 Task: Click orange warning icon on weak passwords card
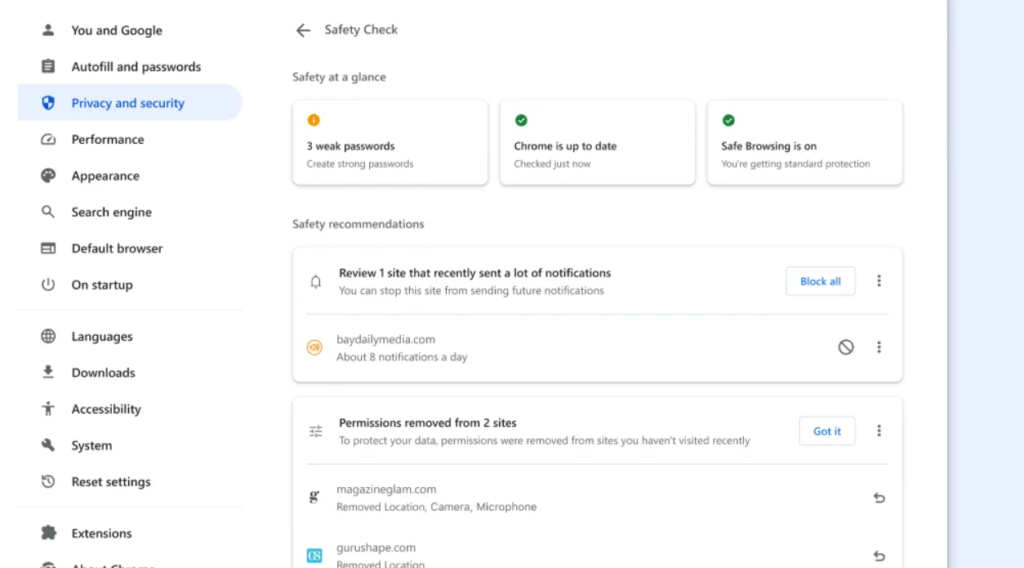click(x=313, y=120)
